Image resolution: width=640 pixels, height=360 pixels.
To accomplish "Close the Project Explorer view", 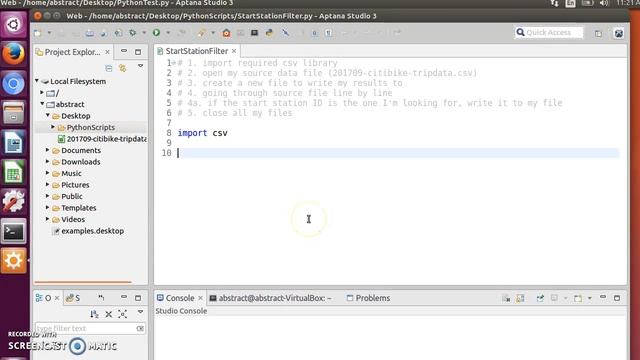I will coord(107,52).
